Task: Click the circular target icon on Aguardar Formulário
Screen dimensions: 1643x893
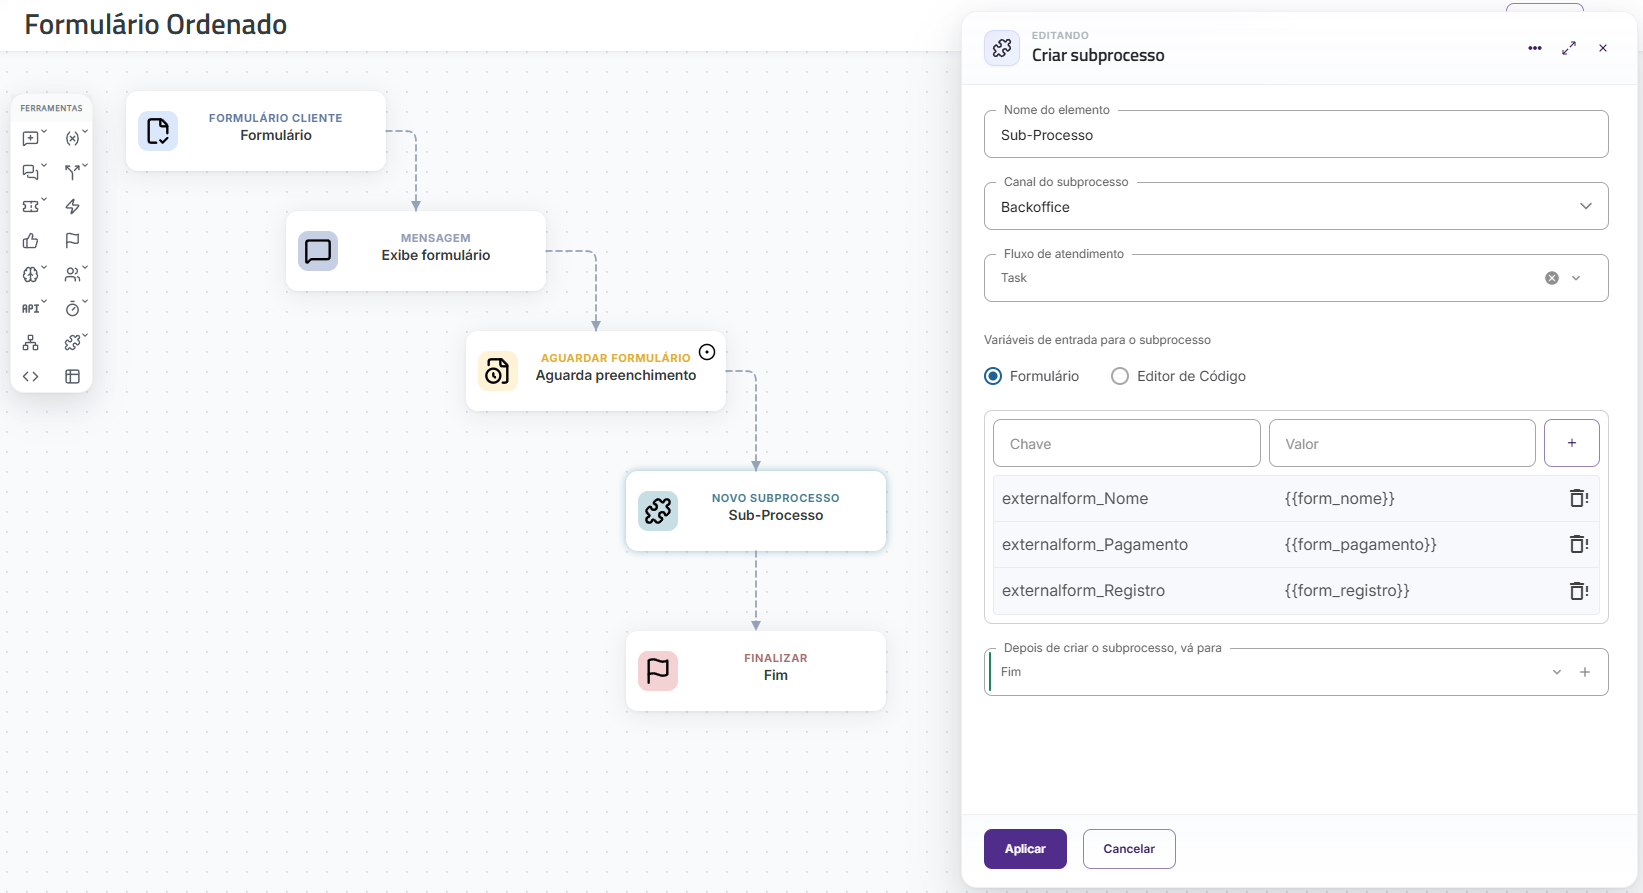Action: pos(707,352)
